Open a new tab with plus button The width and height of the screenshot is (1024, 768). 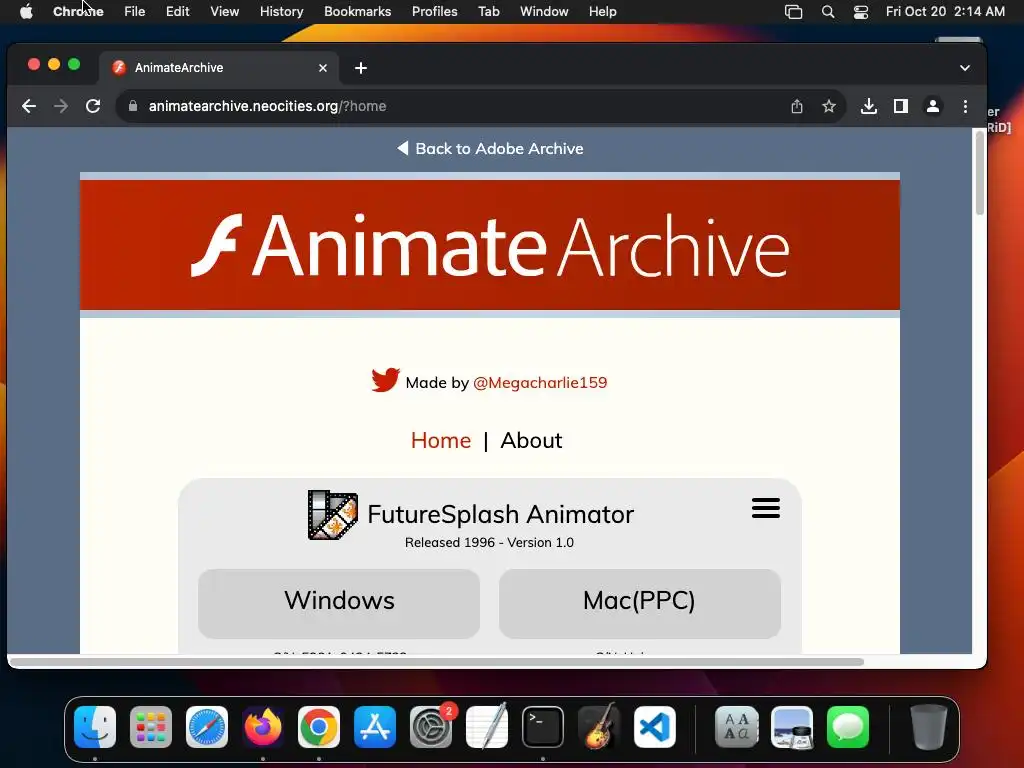tap(360, 68)
